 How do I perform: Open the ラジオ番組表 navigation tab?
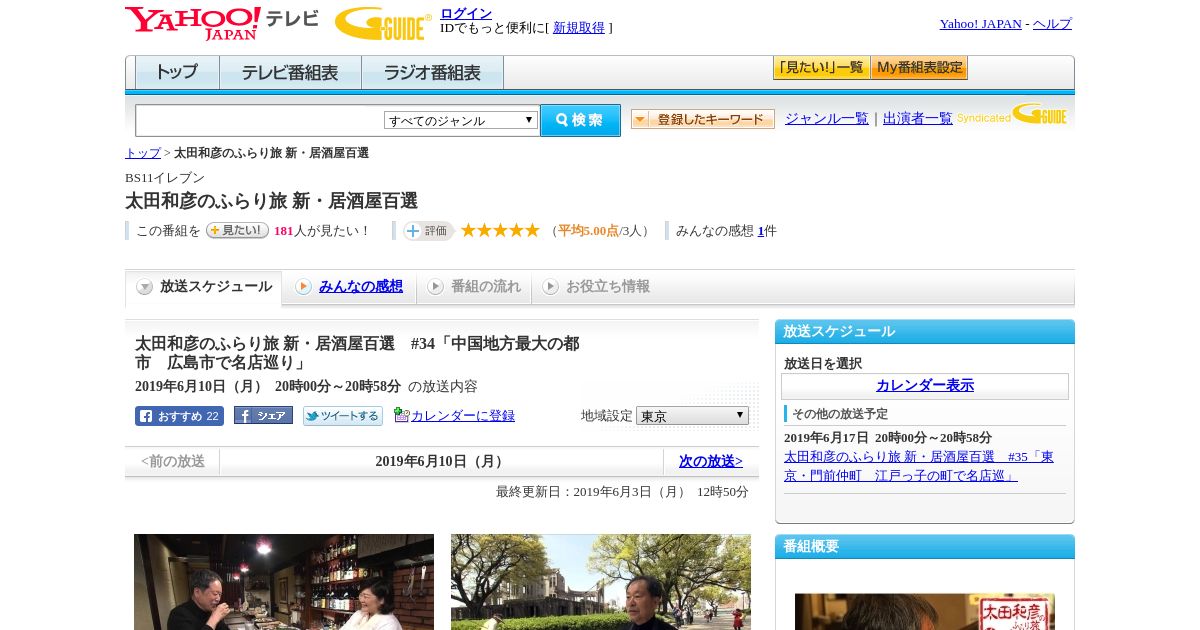tap(432, 73)
